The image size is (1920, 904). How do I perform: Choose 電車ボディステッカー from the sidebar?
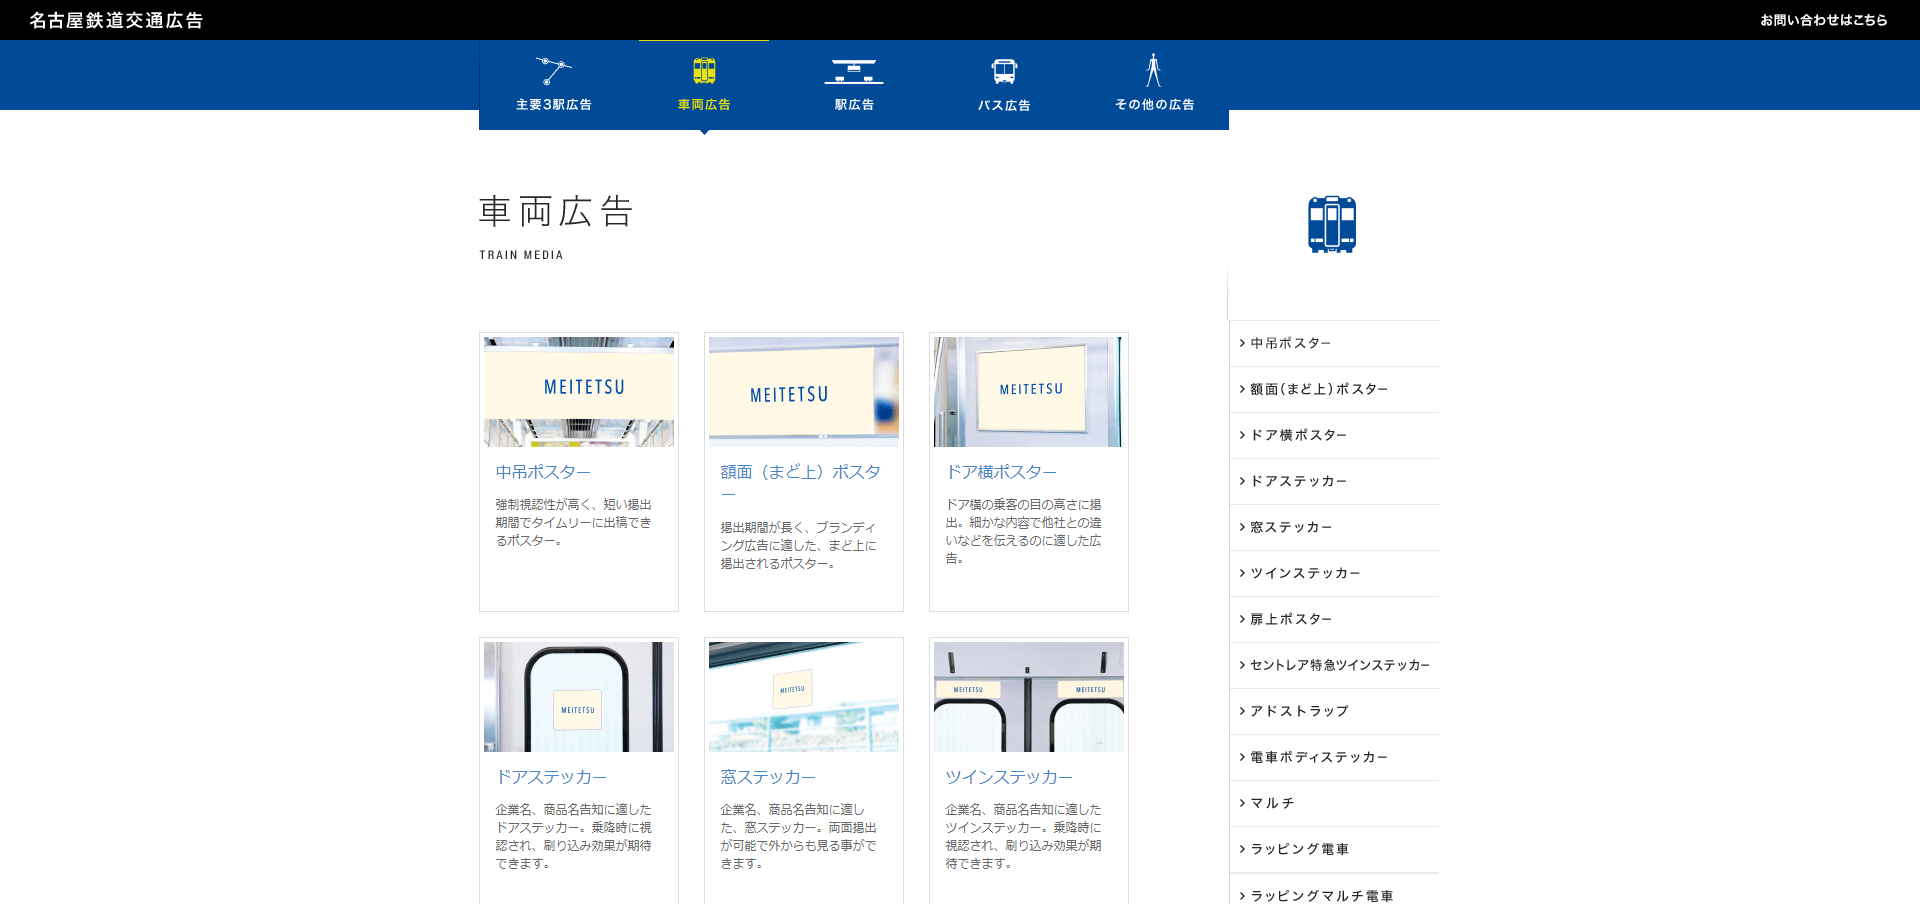click(1318, 757)
